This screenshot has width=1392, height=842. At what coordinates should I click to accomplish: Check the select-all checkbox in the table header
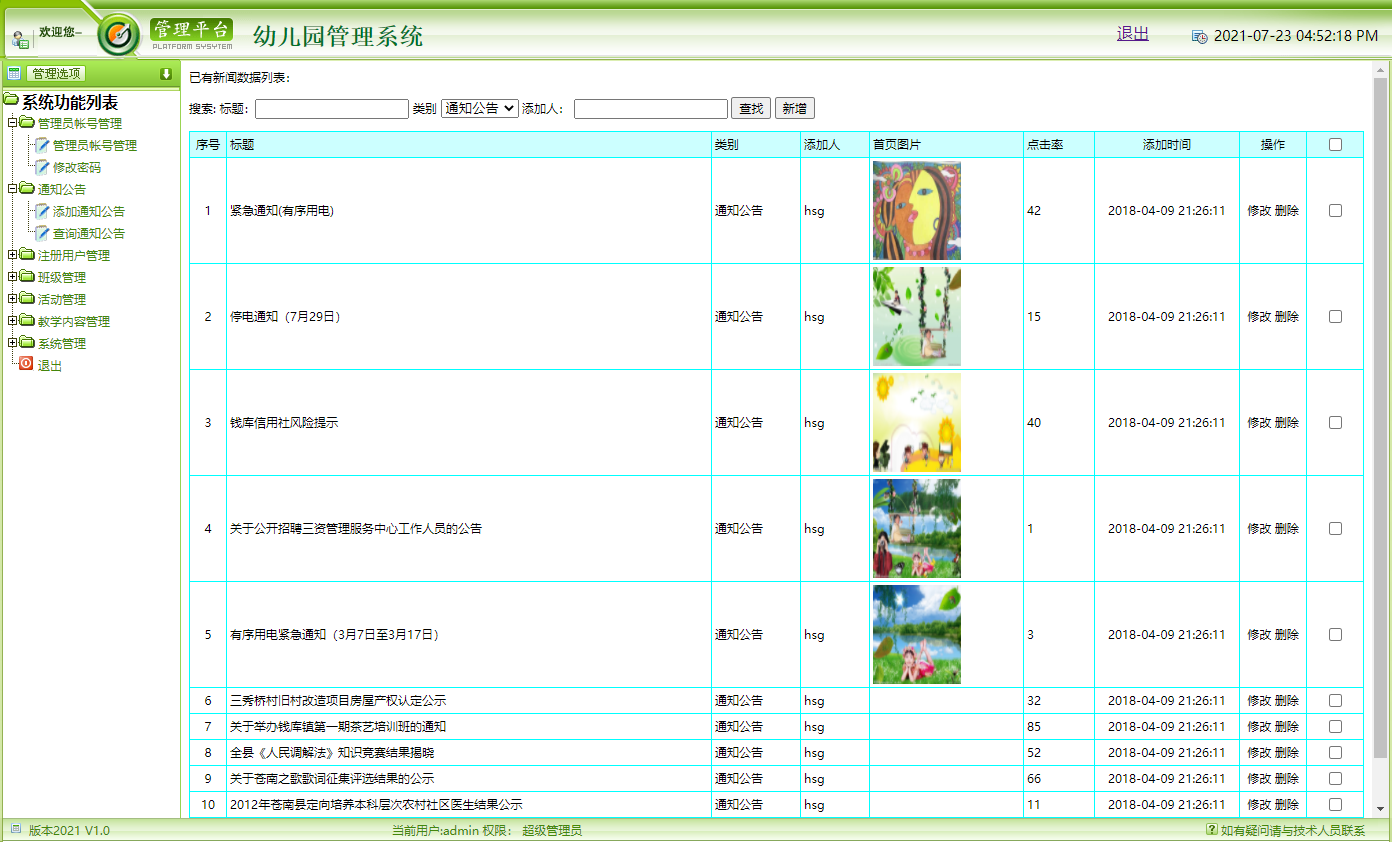(x=1335, y=144)
